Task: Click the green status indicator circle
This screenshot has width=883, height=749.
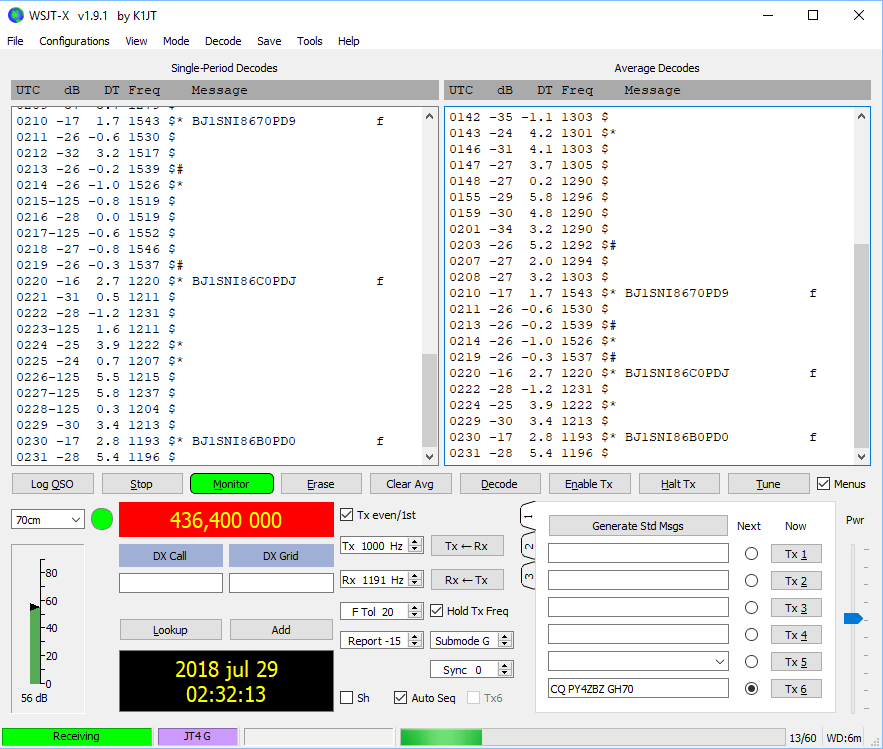Action: [101, 519]
